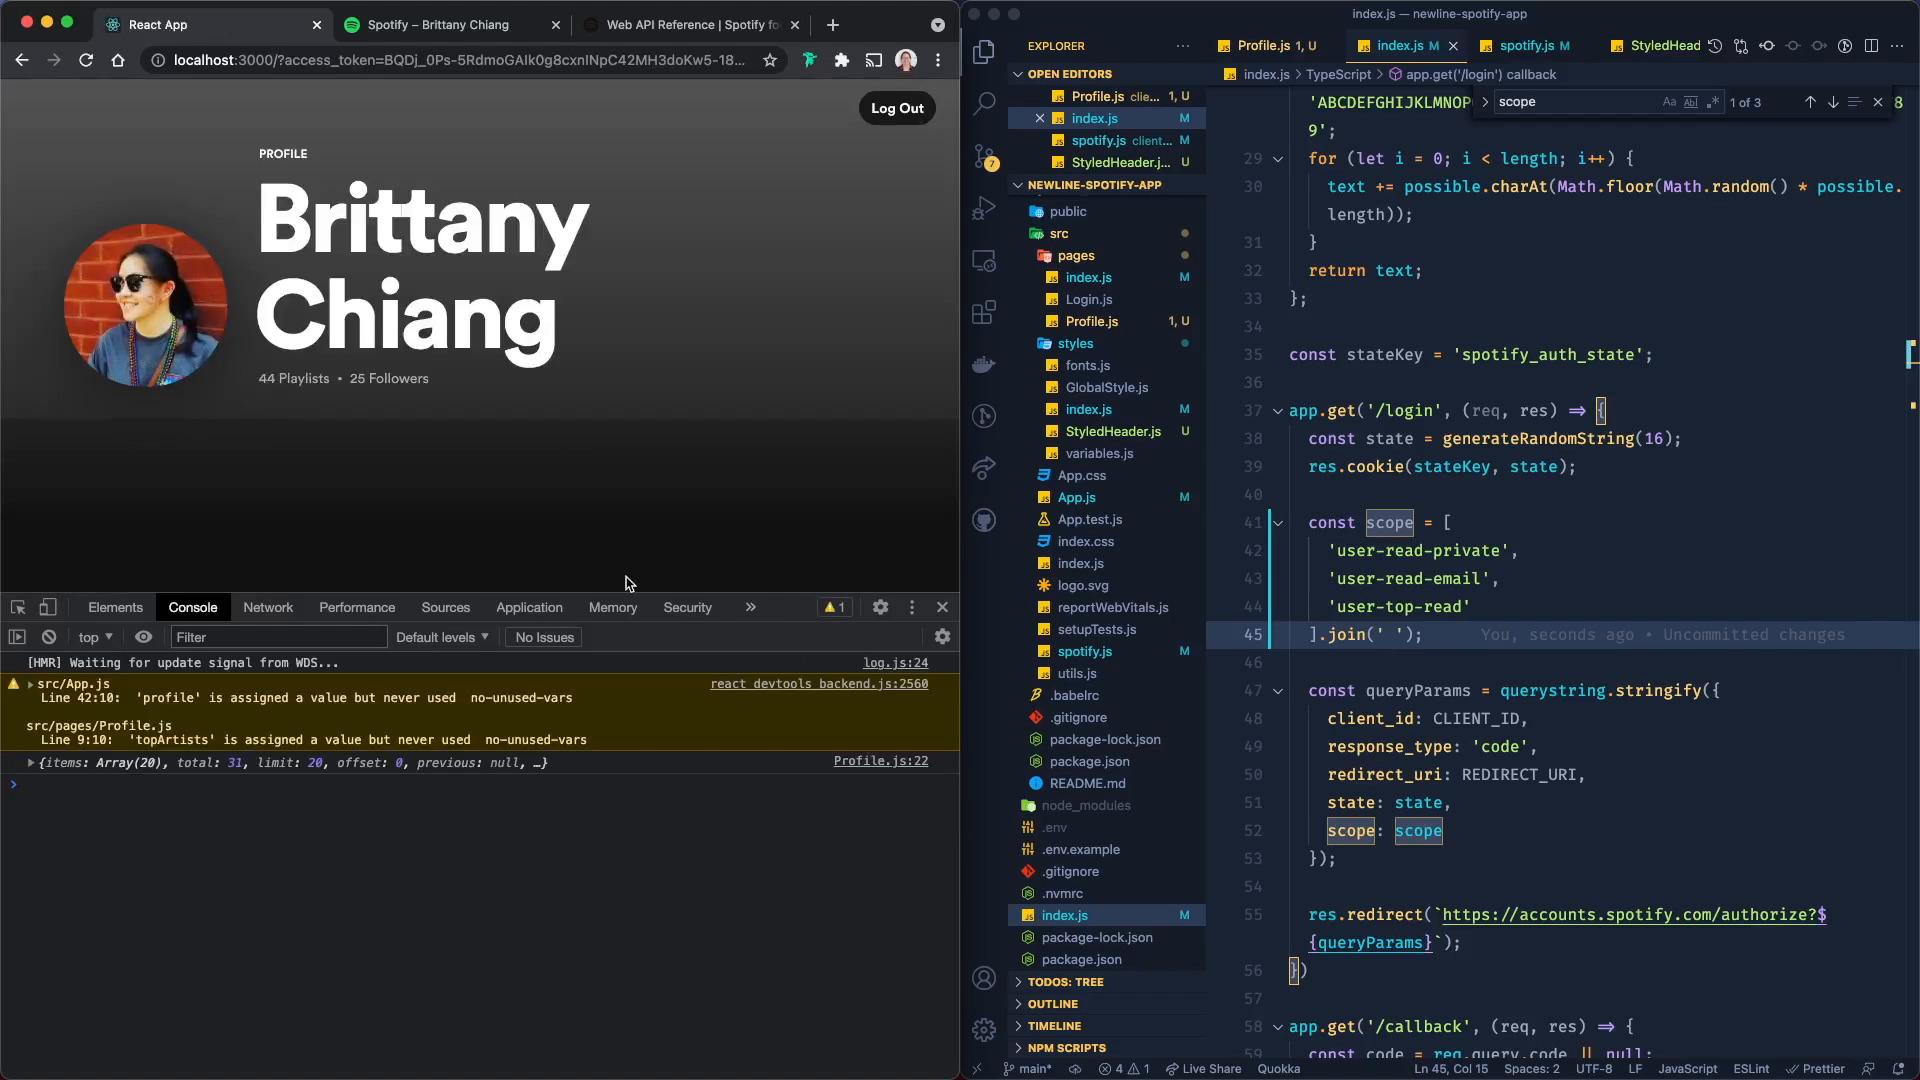Viewport: 1920px width, 1080px height.
Task: Select the spotify.js editor tab
Action: click(1525, 46)
